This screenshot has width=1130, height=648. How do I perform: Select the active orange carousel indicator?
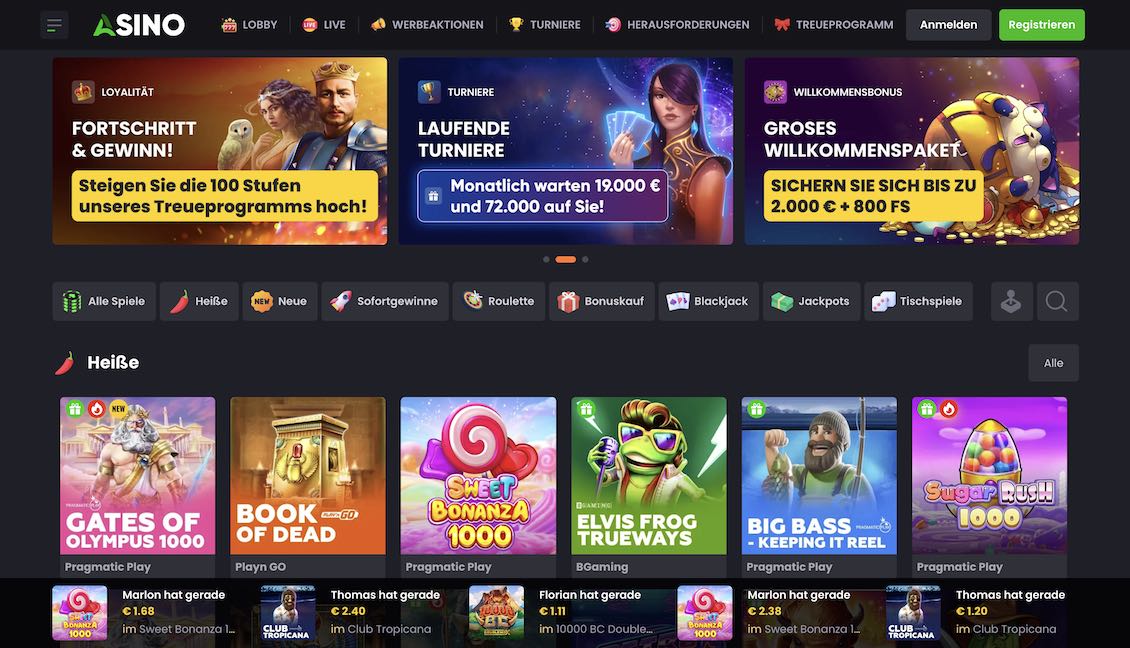pos(566,259)
